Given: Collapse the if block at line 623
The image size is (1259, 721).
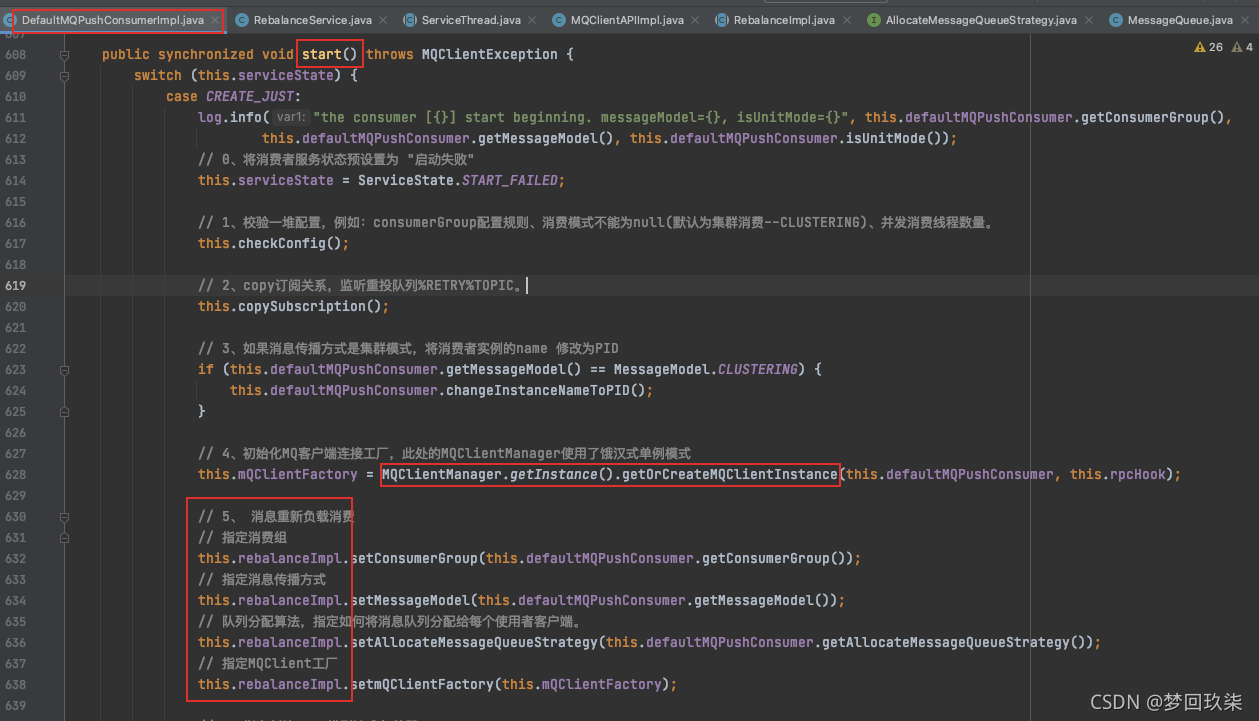Looking at the screenshot, I should pyautogui.click(x=65, y=370).
